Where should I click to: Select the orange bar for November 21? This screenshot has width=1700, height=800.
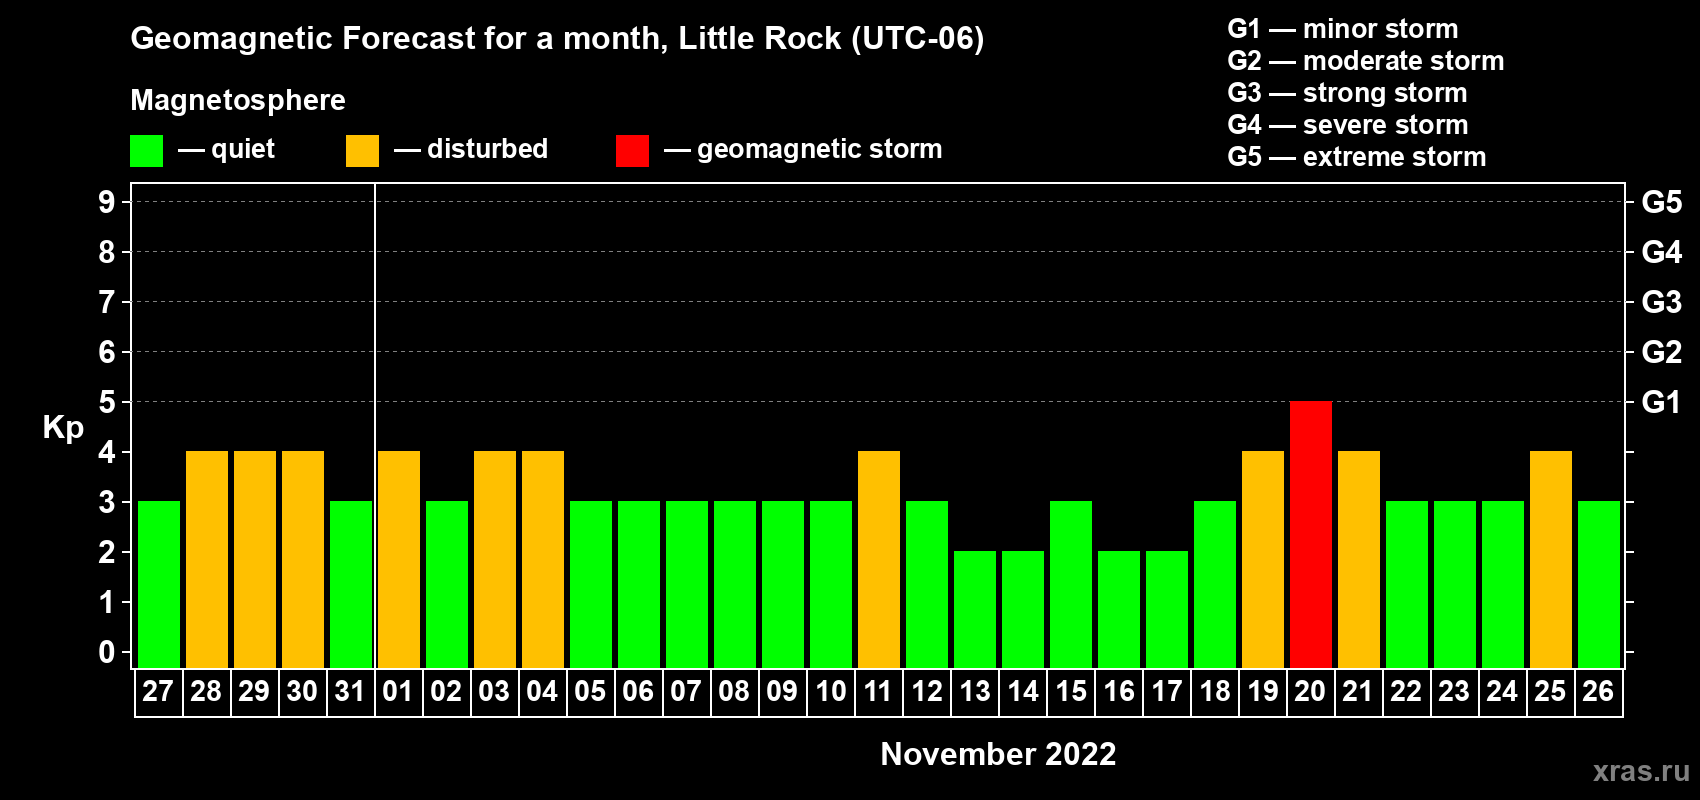click(x=1359, y=559)
